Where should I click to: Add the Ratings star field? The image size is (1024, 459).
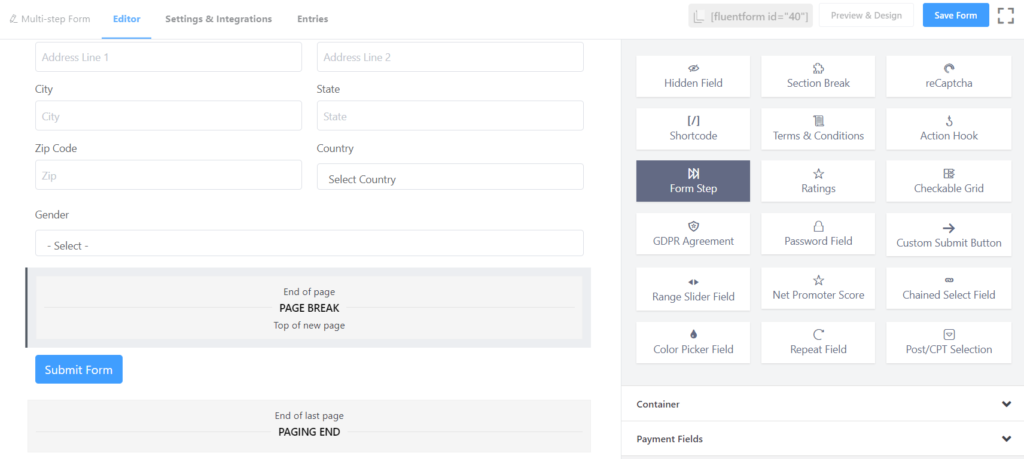[818, 181]
